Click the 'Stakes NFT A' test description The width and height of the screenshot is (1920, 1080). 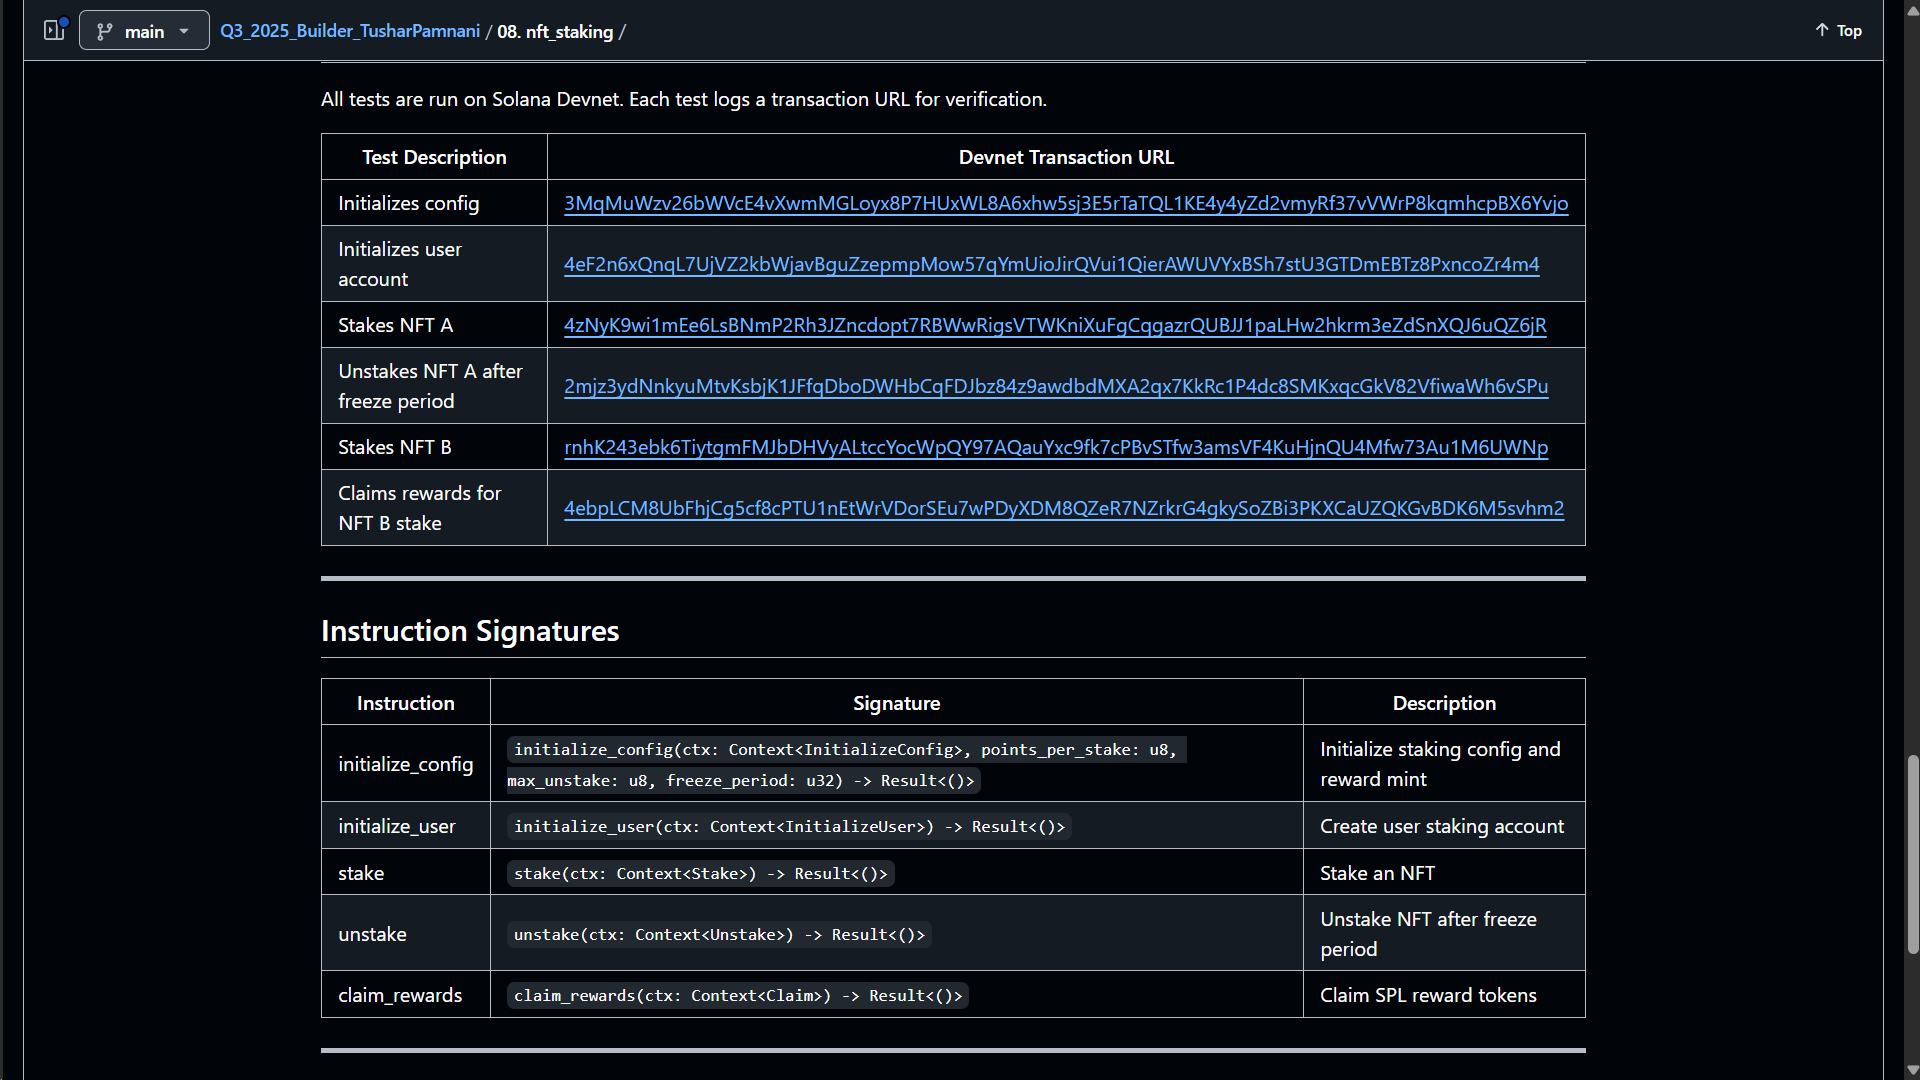point(395,325)
